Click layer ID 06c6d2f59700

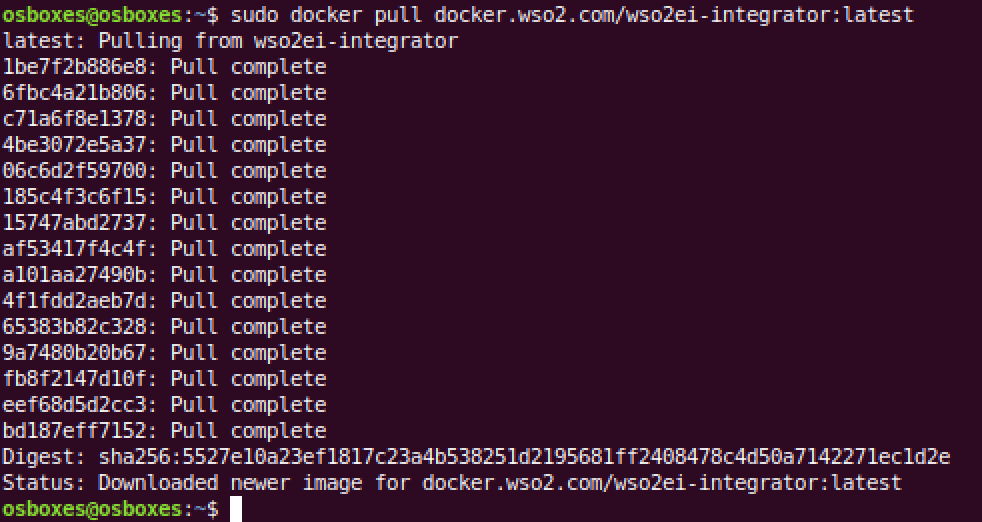click(x=80, y=171)
